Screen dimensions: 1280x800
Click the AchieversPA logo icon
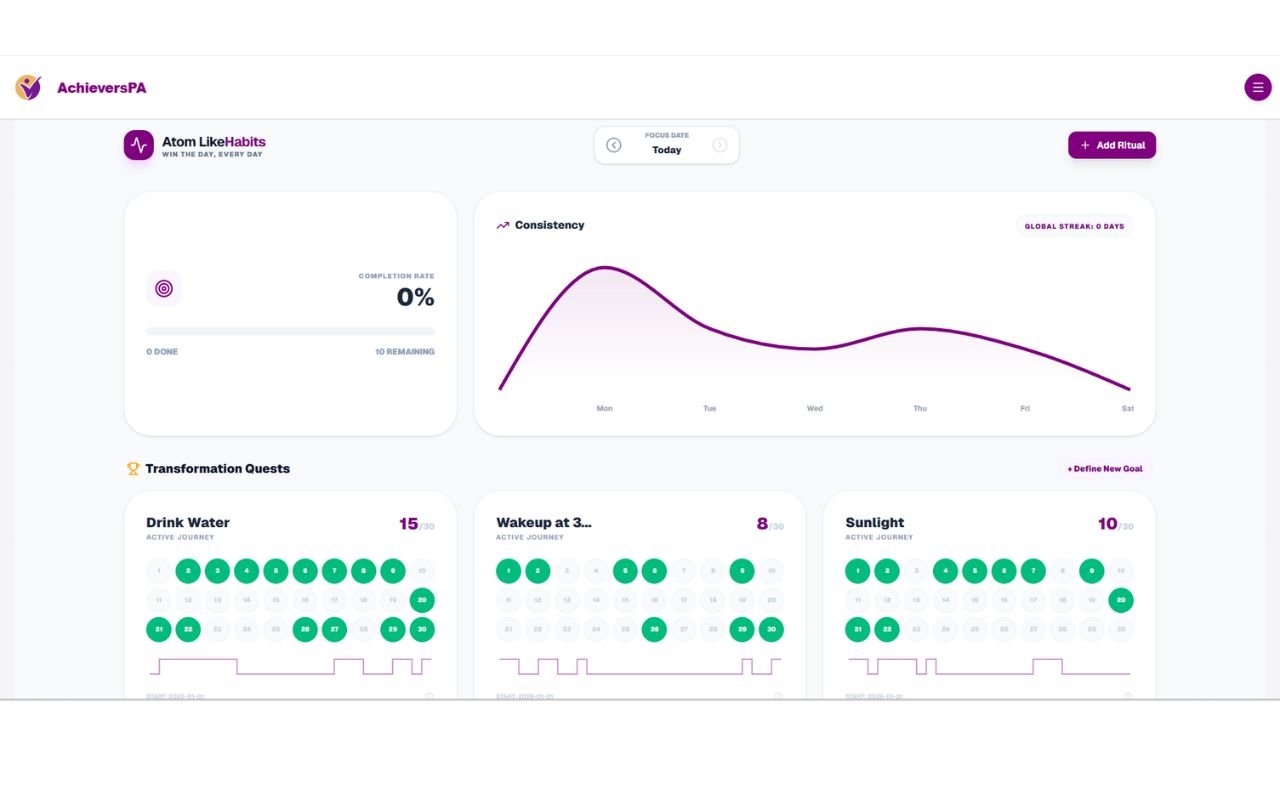(28, 87)
